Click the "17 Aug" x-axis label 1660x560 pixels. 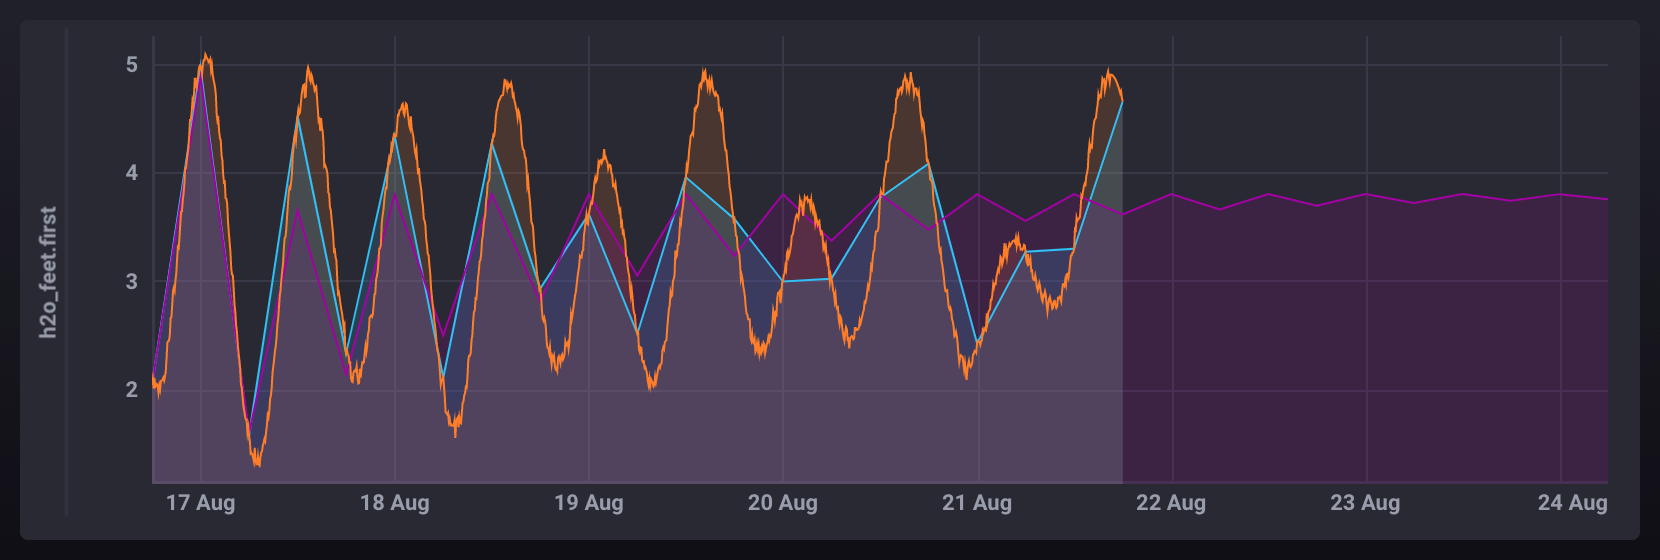(x=200, y=503)
